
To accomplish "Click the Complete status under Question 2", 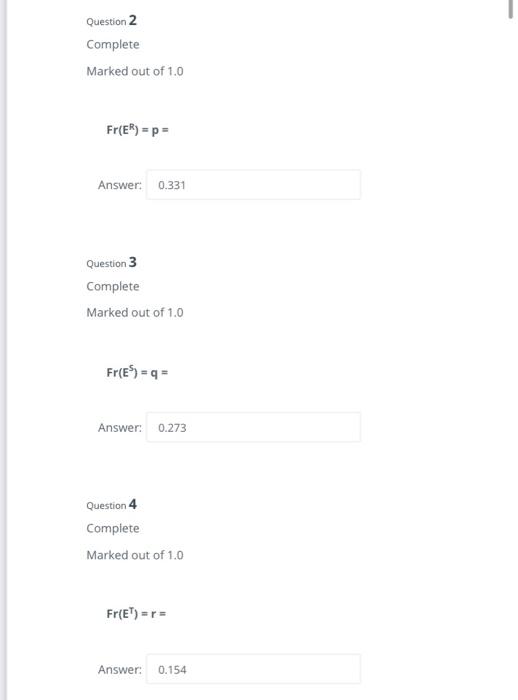I will click(x=113, y=45).
